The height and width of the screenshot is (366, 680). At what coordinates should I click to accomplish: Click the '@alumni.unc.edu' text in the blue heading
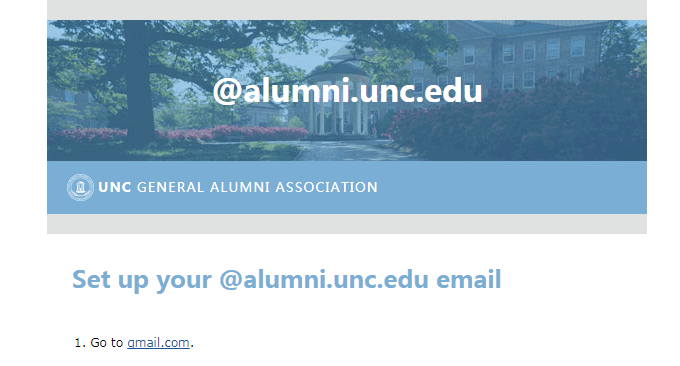point(324,280)
